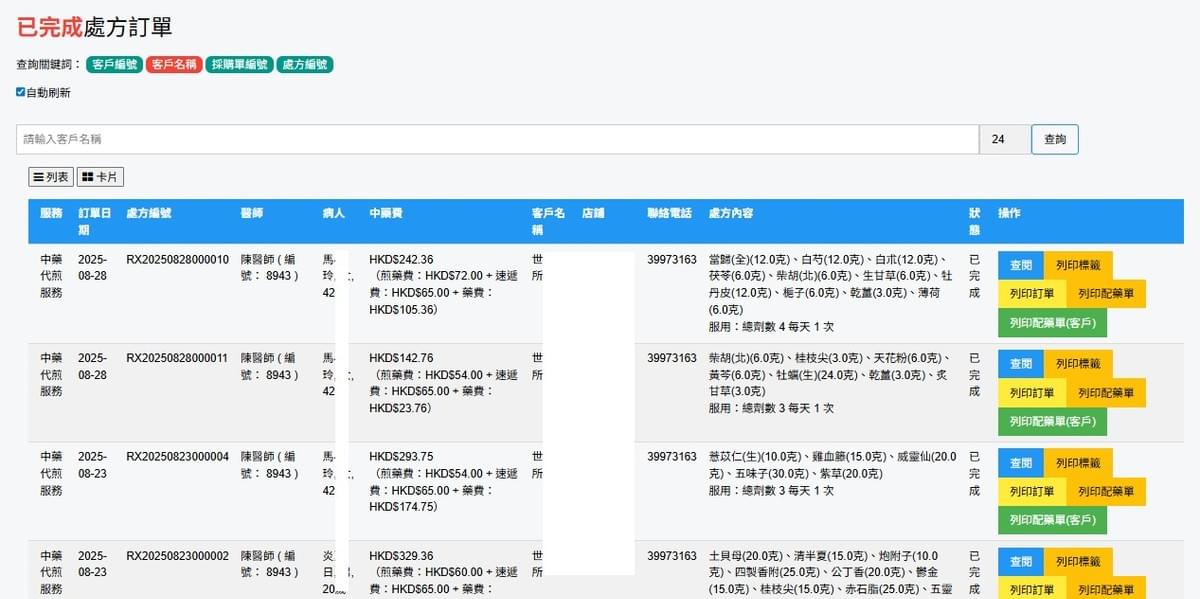The height and width of the screenshot is (599, 1200).
Task: Select the 處方編號 keyword tag
Action: 305,64
